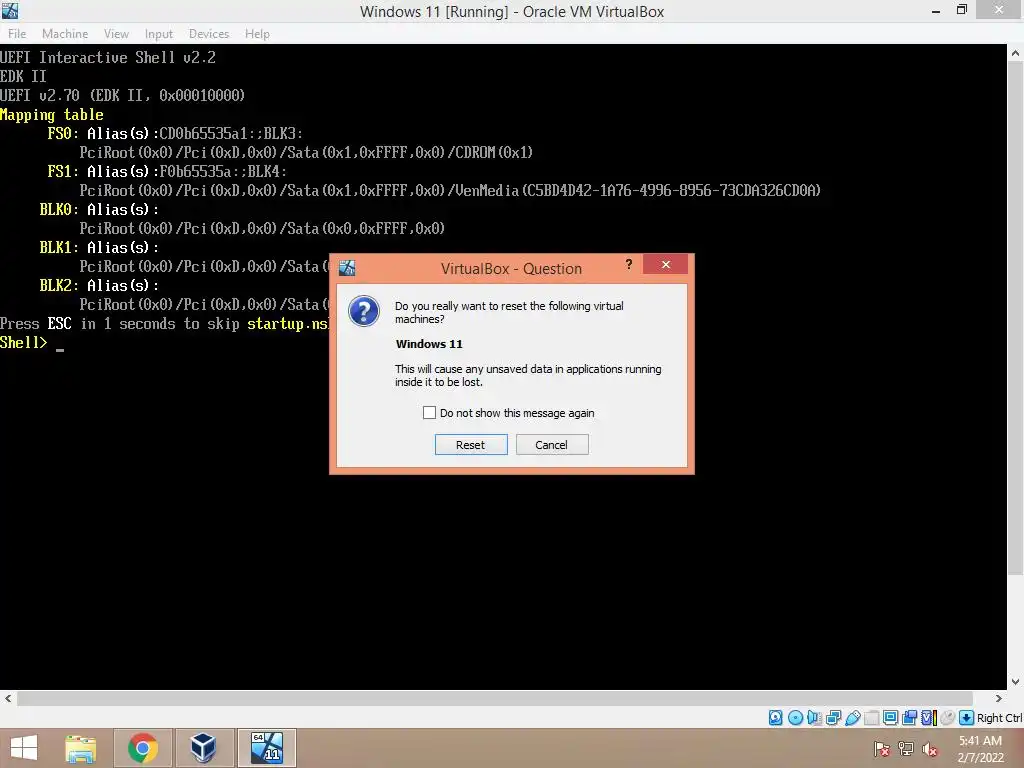Image resolution: width=1024 pixels, height=768 pixels.
Task: Click the display status icon
Action: pyautogui.click(x=890, y=718)
